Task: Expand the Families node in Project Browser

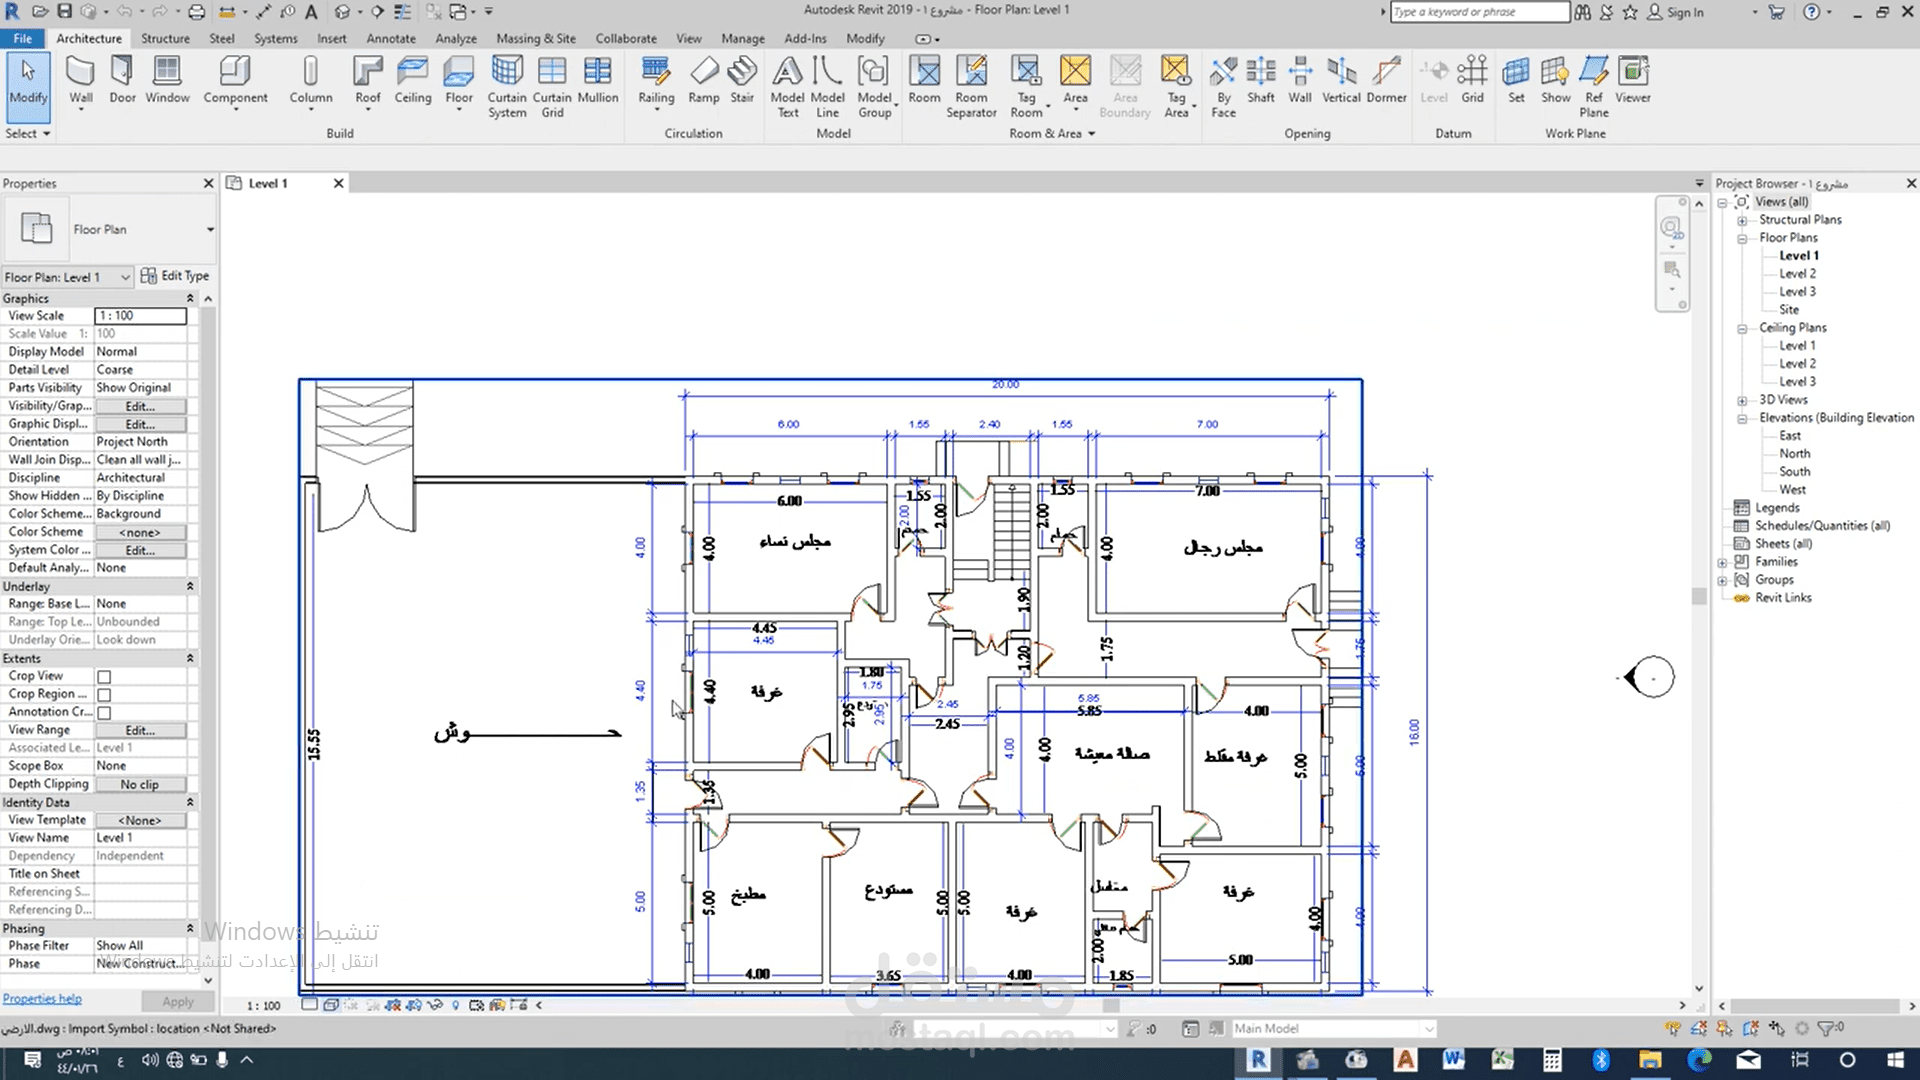Action: pos(1722,562)
